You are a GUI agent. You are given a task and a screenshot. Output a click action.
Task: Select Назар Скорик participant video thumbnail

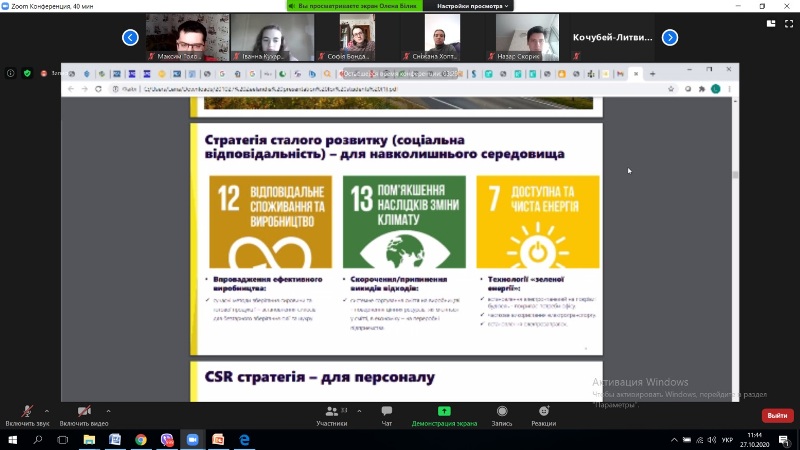(x=527, y=37)
